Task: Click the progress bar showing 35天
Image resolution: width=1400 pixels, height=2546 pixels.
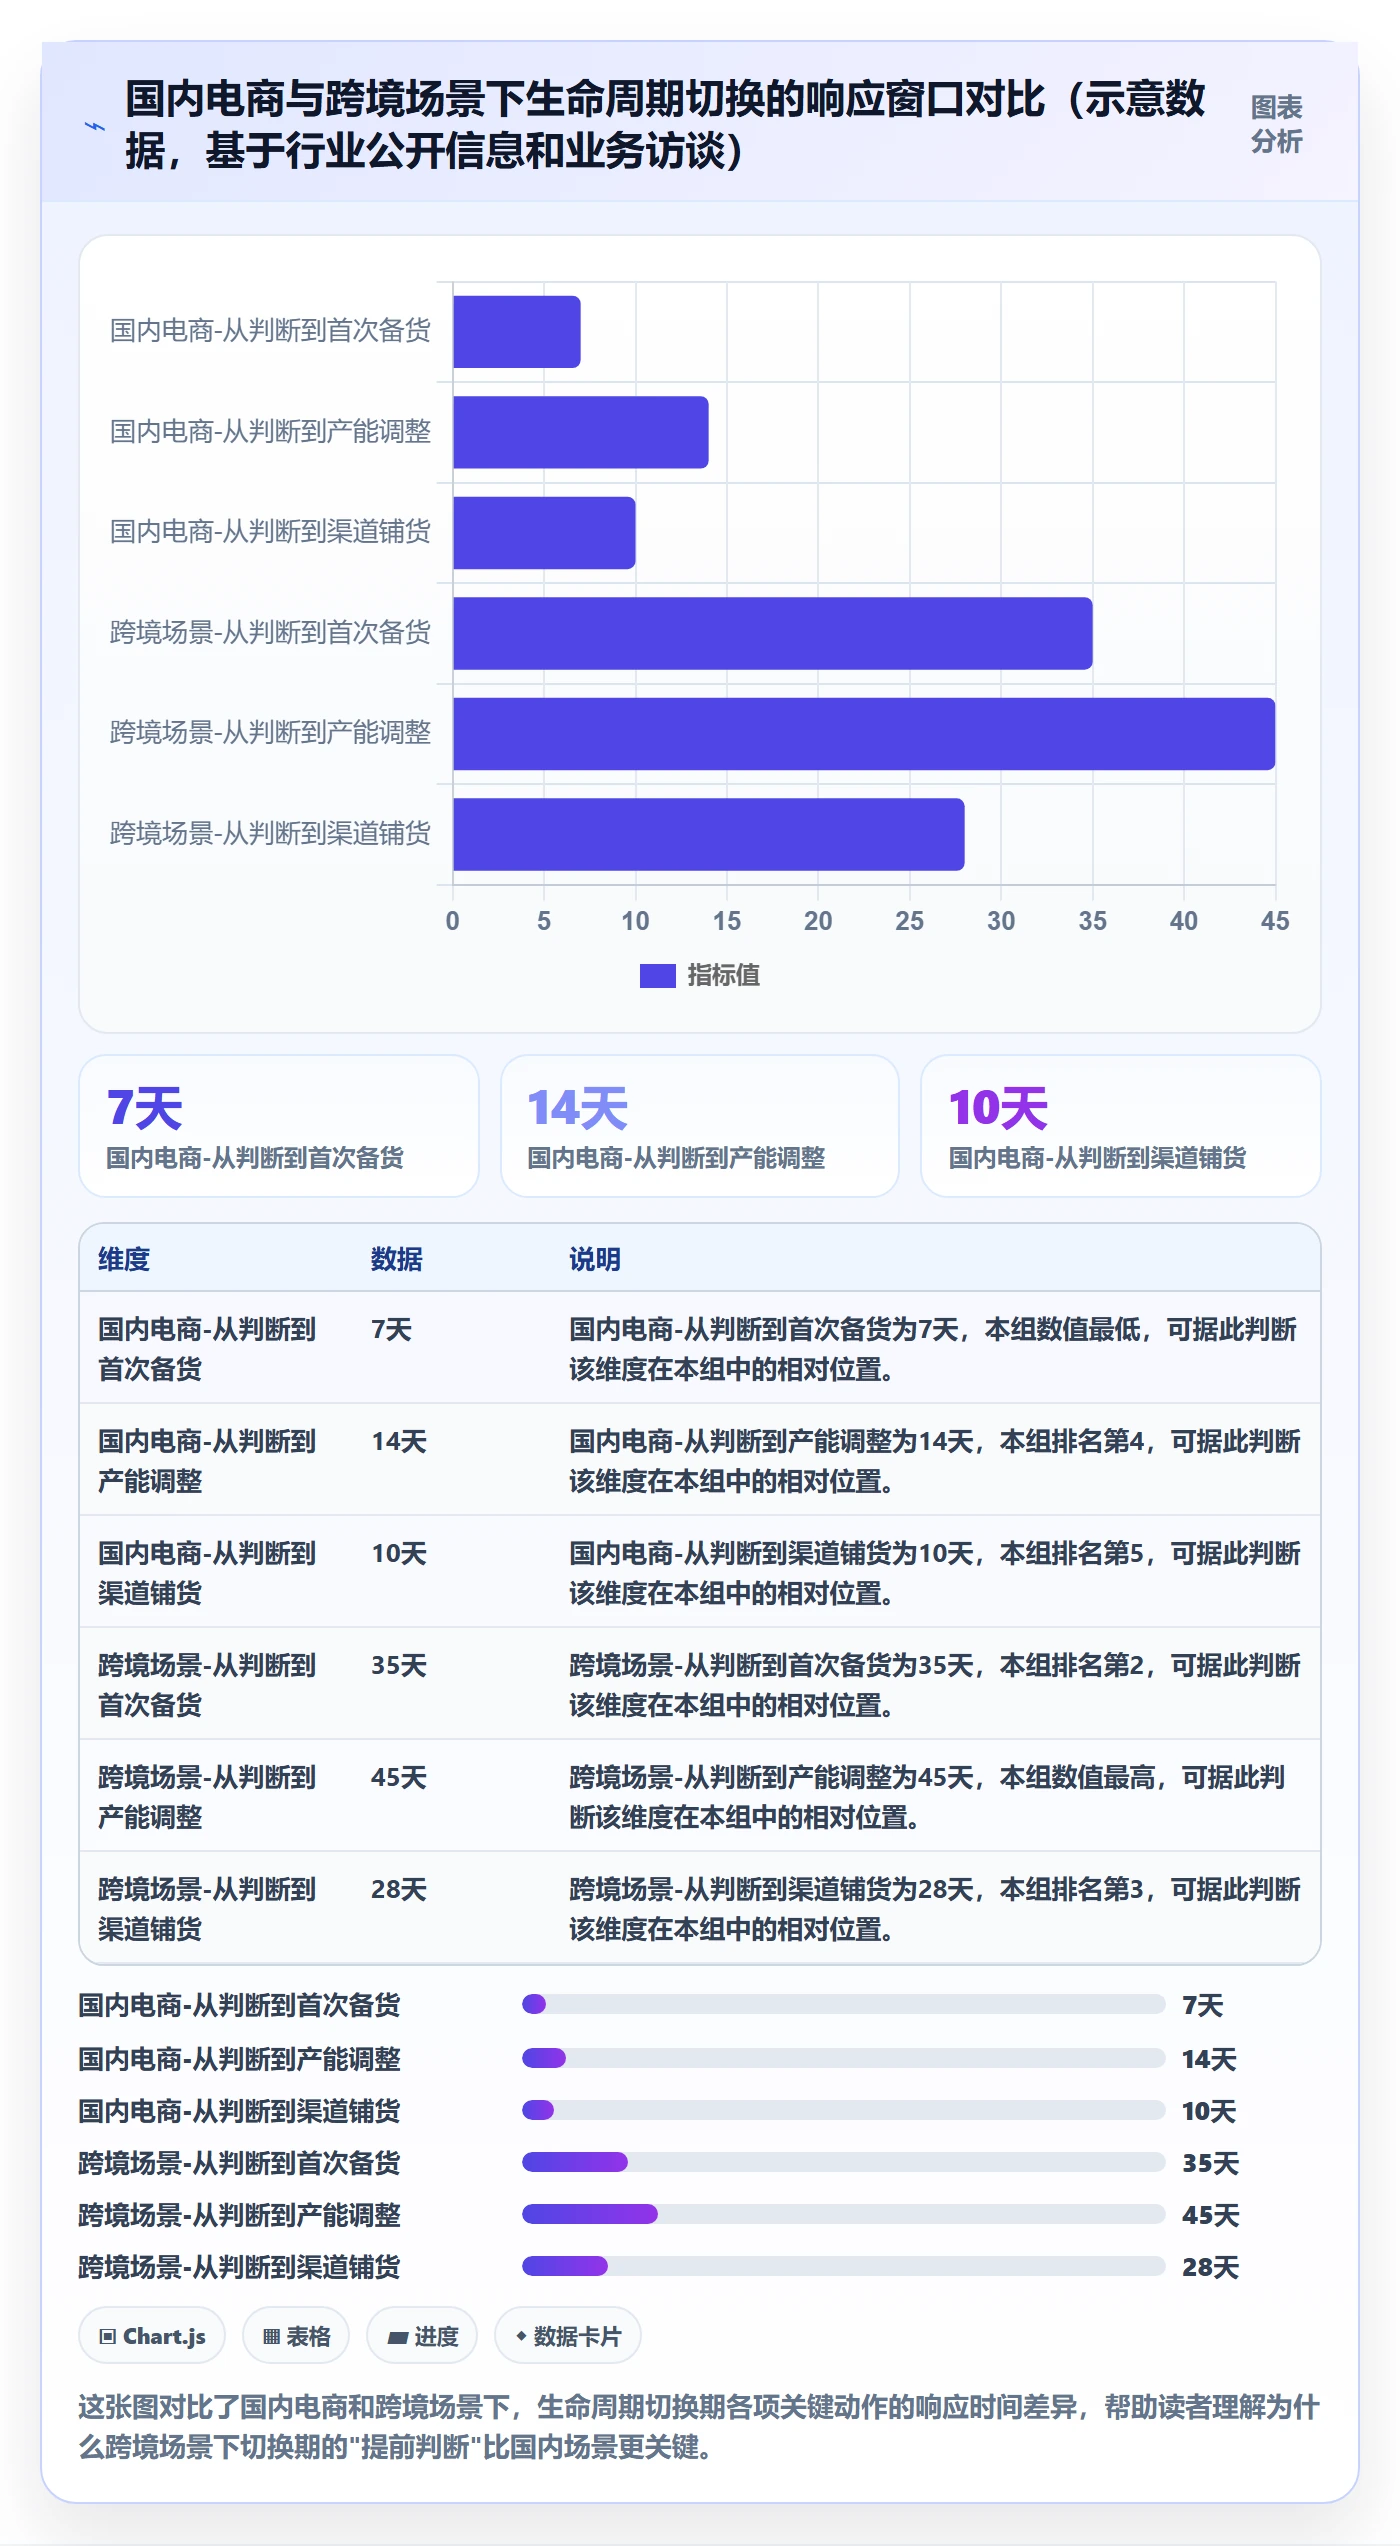Action: tap(844, 2162)
